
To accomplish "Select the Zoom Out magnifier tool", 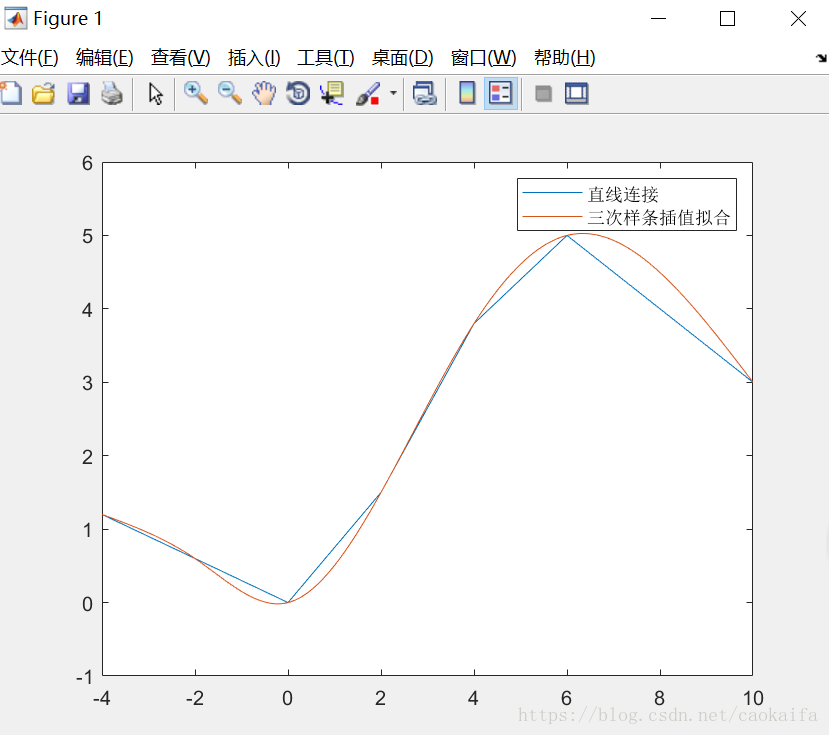I will pyautogui.click(x=230, y=94).
